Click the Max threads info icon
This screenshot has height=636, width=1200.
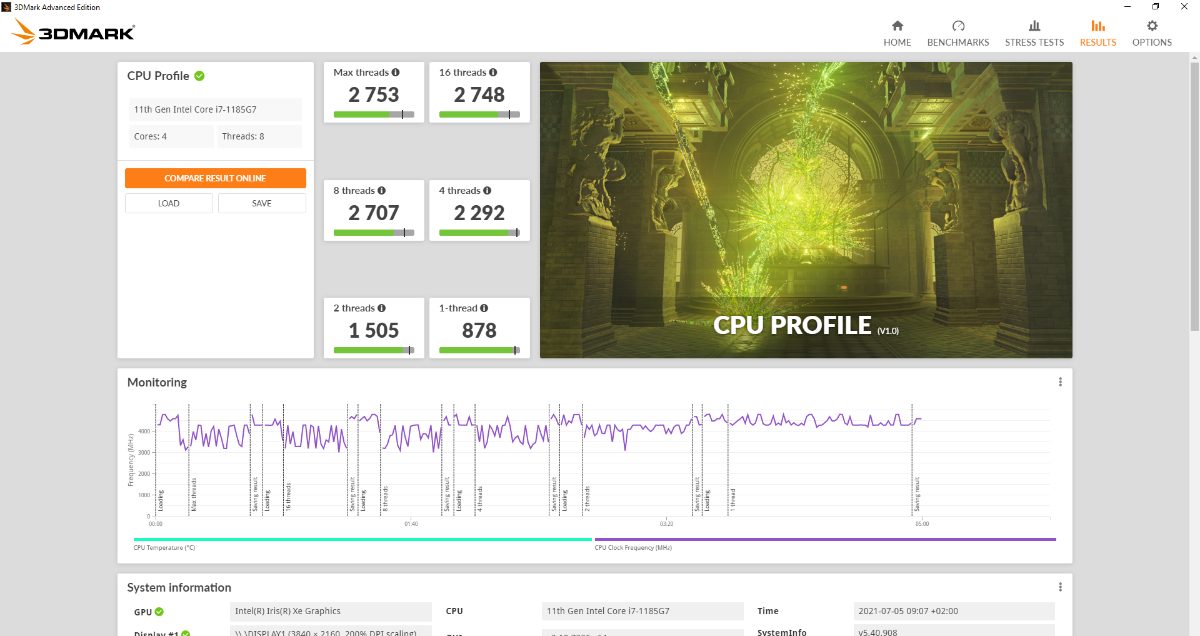pyautogui.click(x=395, y=73)
